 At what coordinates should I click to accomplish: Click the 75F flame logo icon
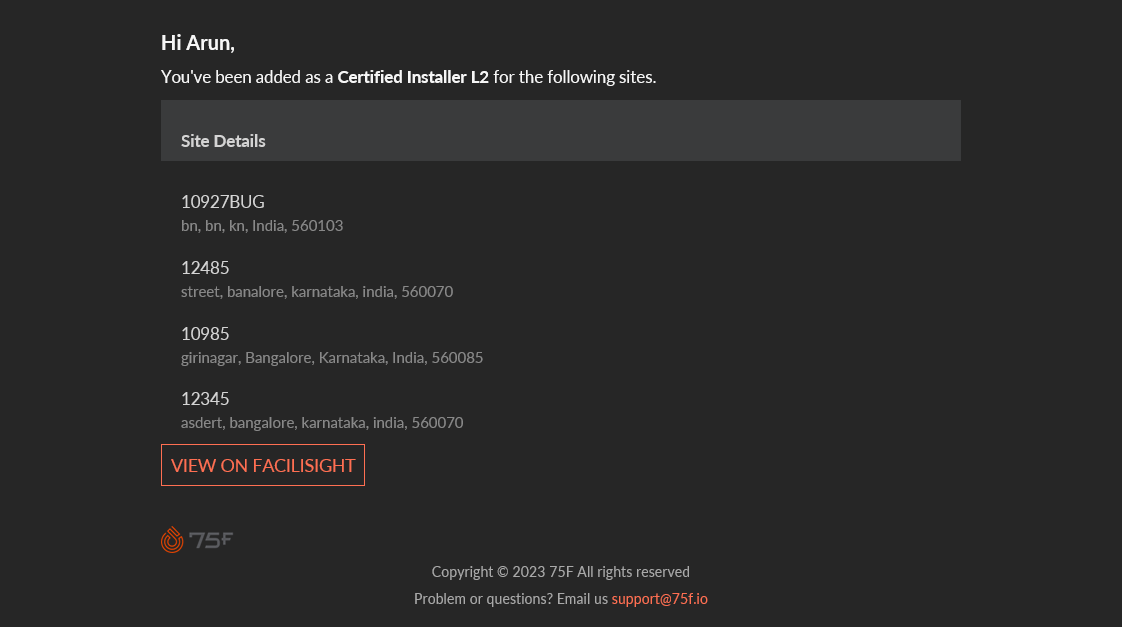point(172,540)
